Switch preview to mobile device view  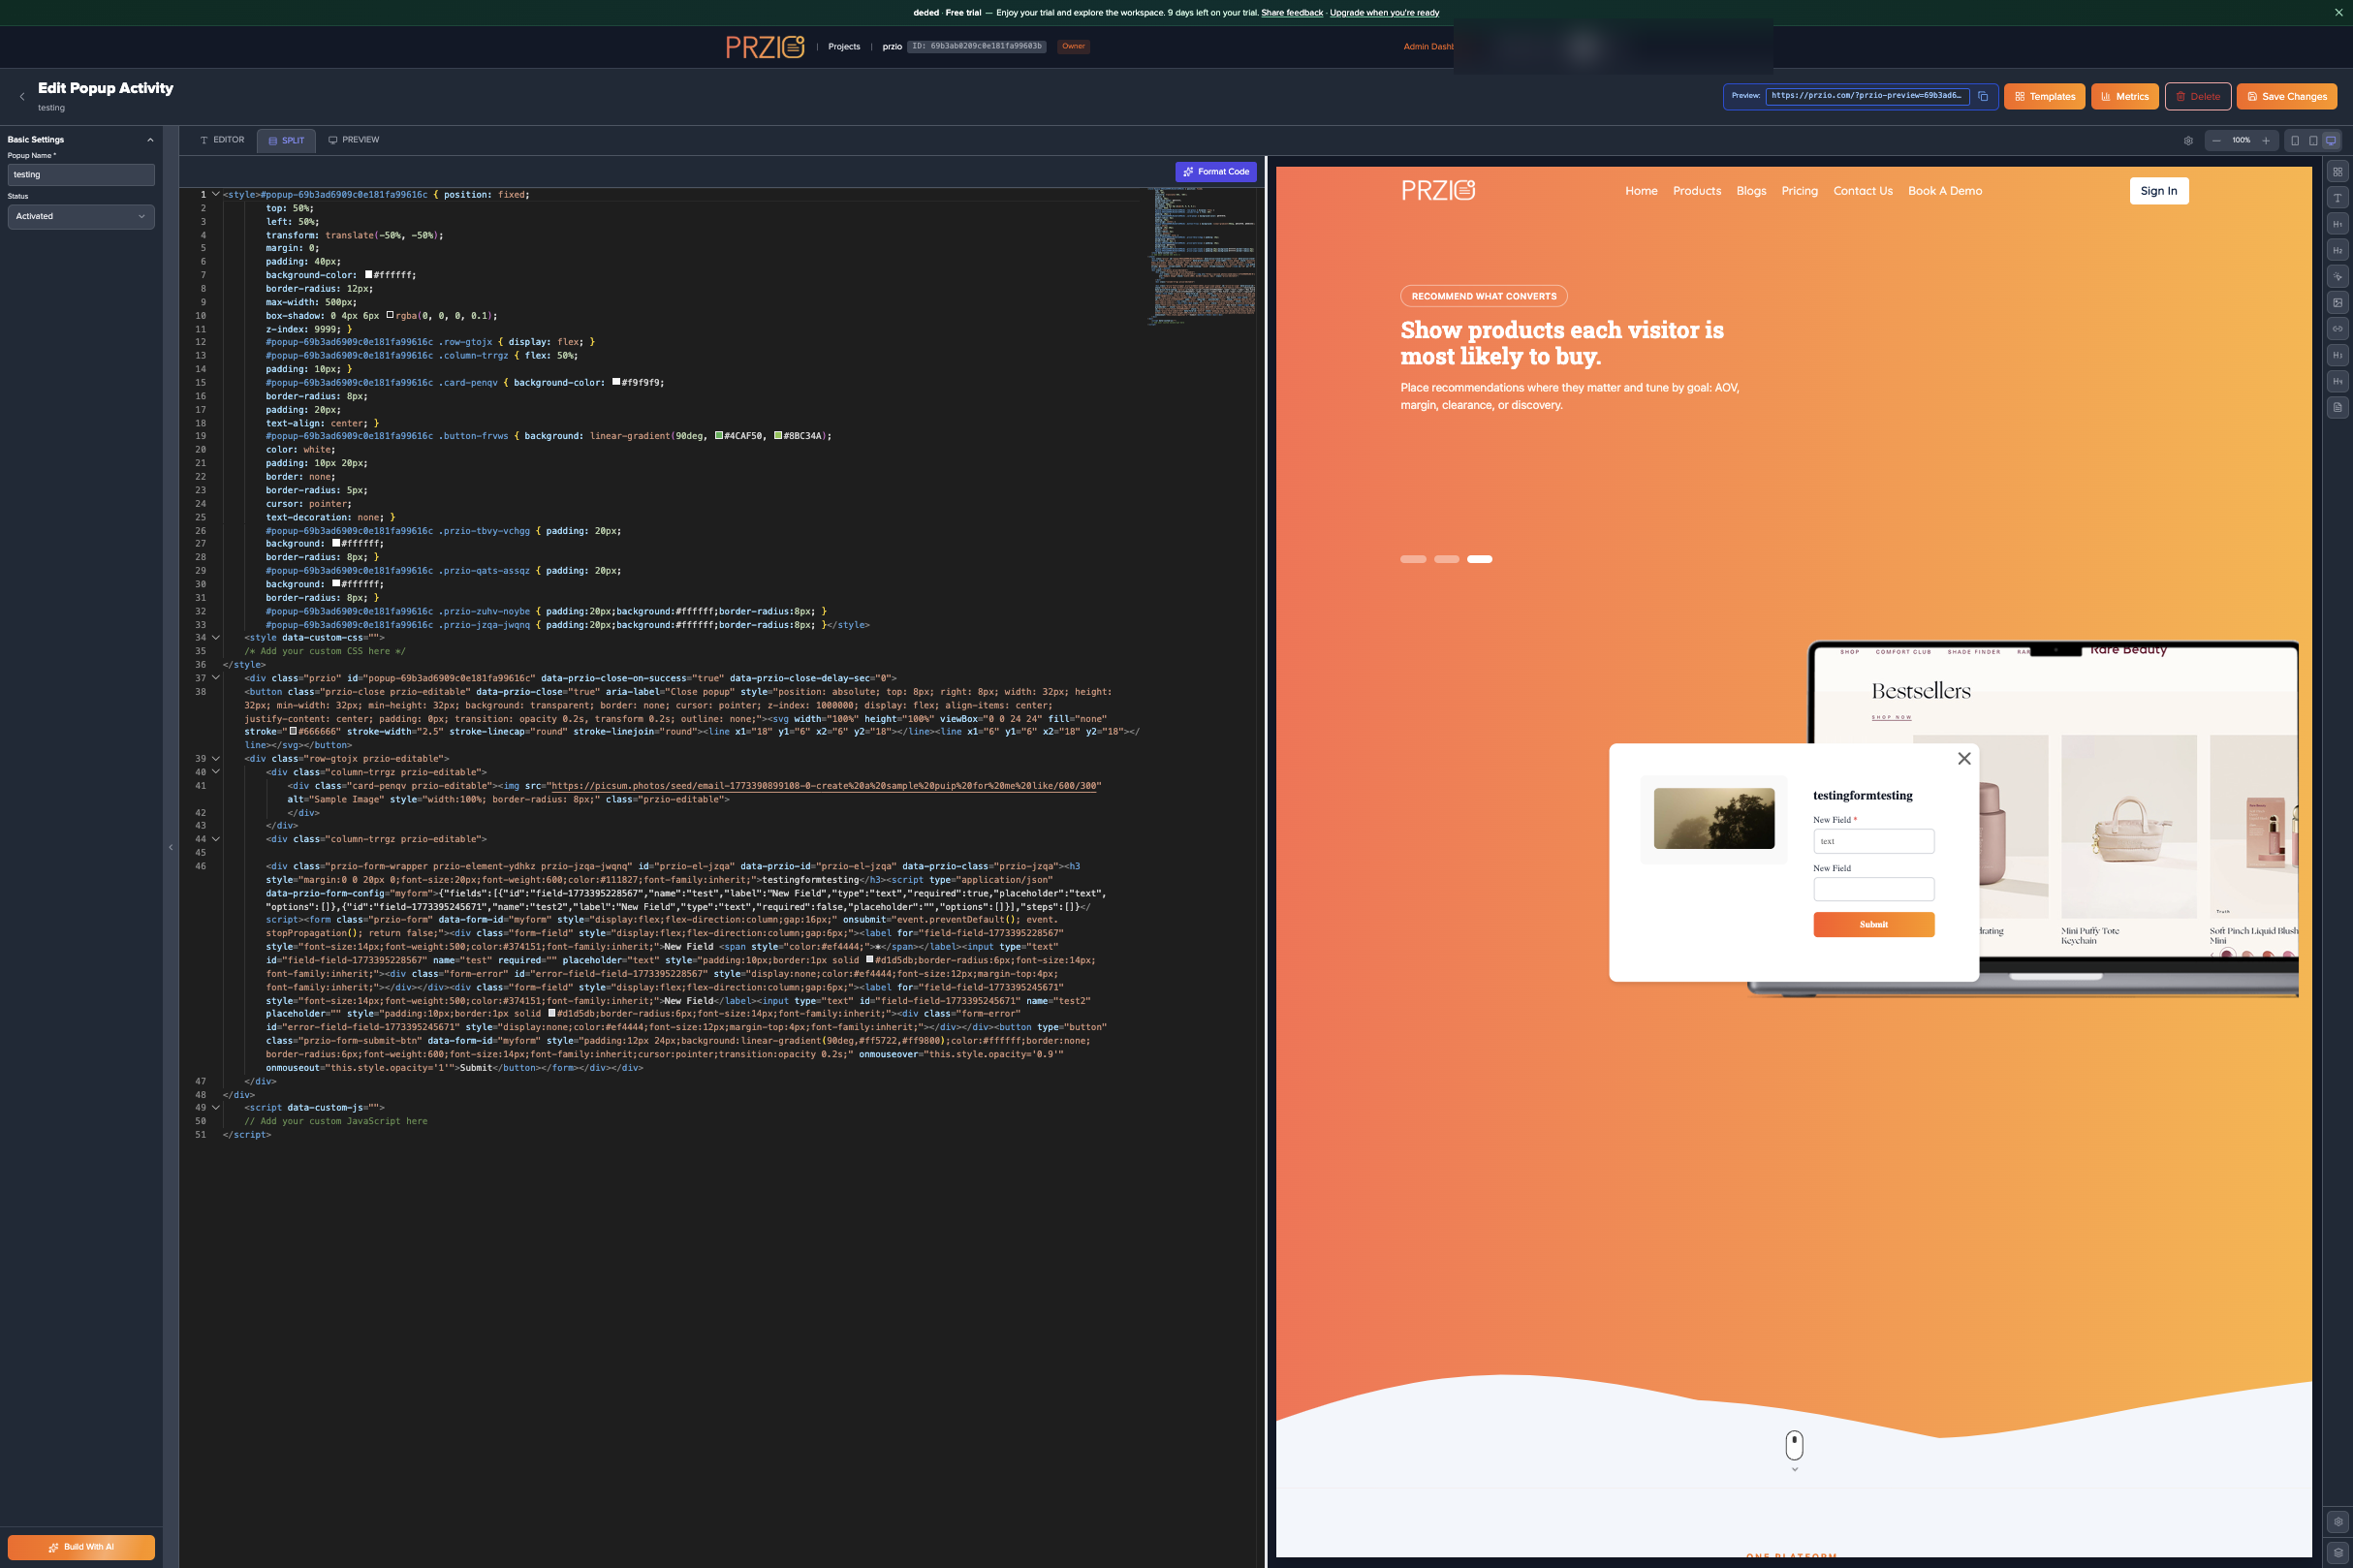[x=2295, y=141]
